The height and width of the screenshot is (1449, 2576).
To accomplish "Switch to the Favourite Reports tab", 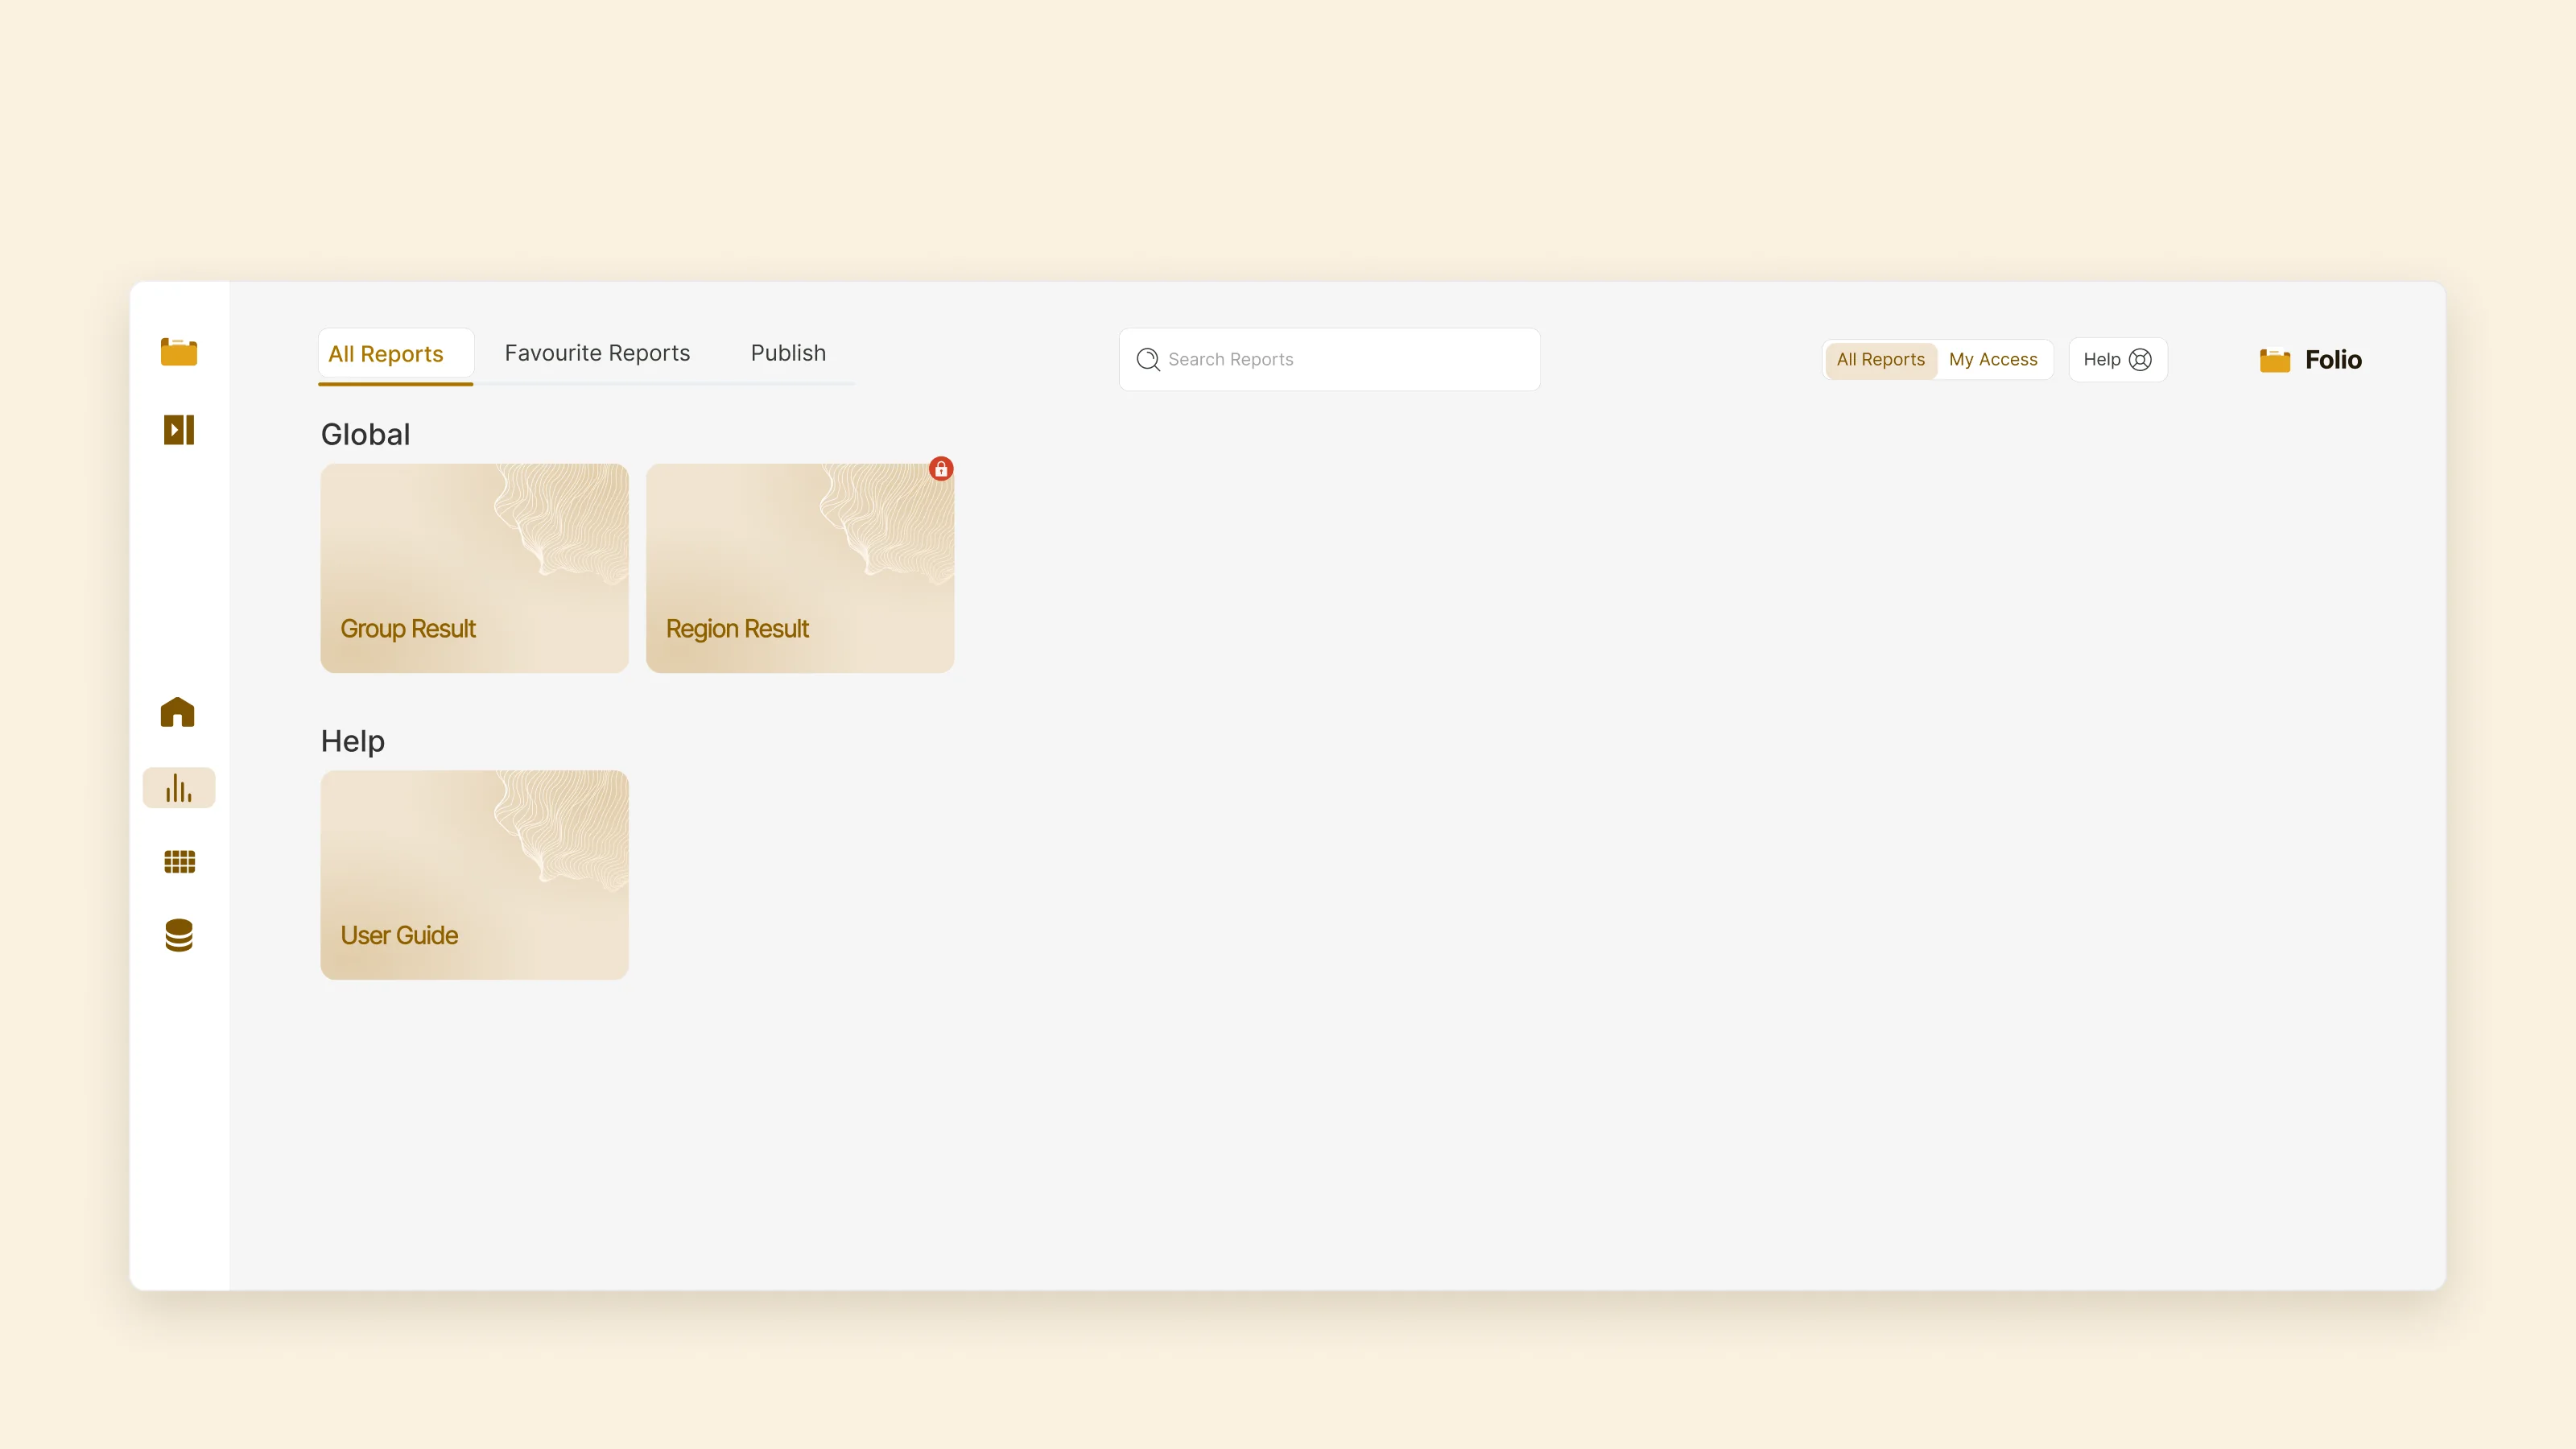I will tap(597, 353).
